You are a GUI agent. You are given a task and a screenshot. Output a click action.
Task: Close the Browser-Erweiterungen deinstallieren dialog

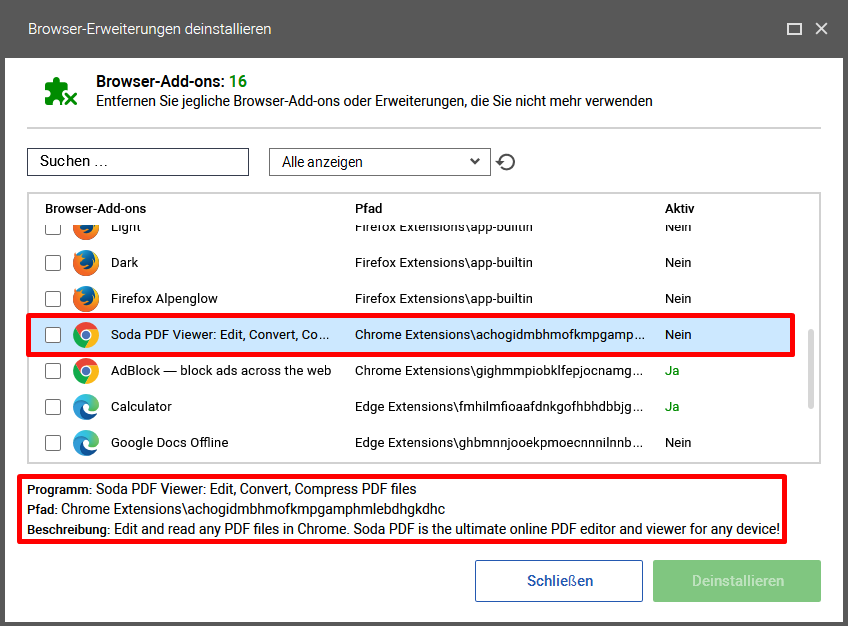click(x=822, y=29)
